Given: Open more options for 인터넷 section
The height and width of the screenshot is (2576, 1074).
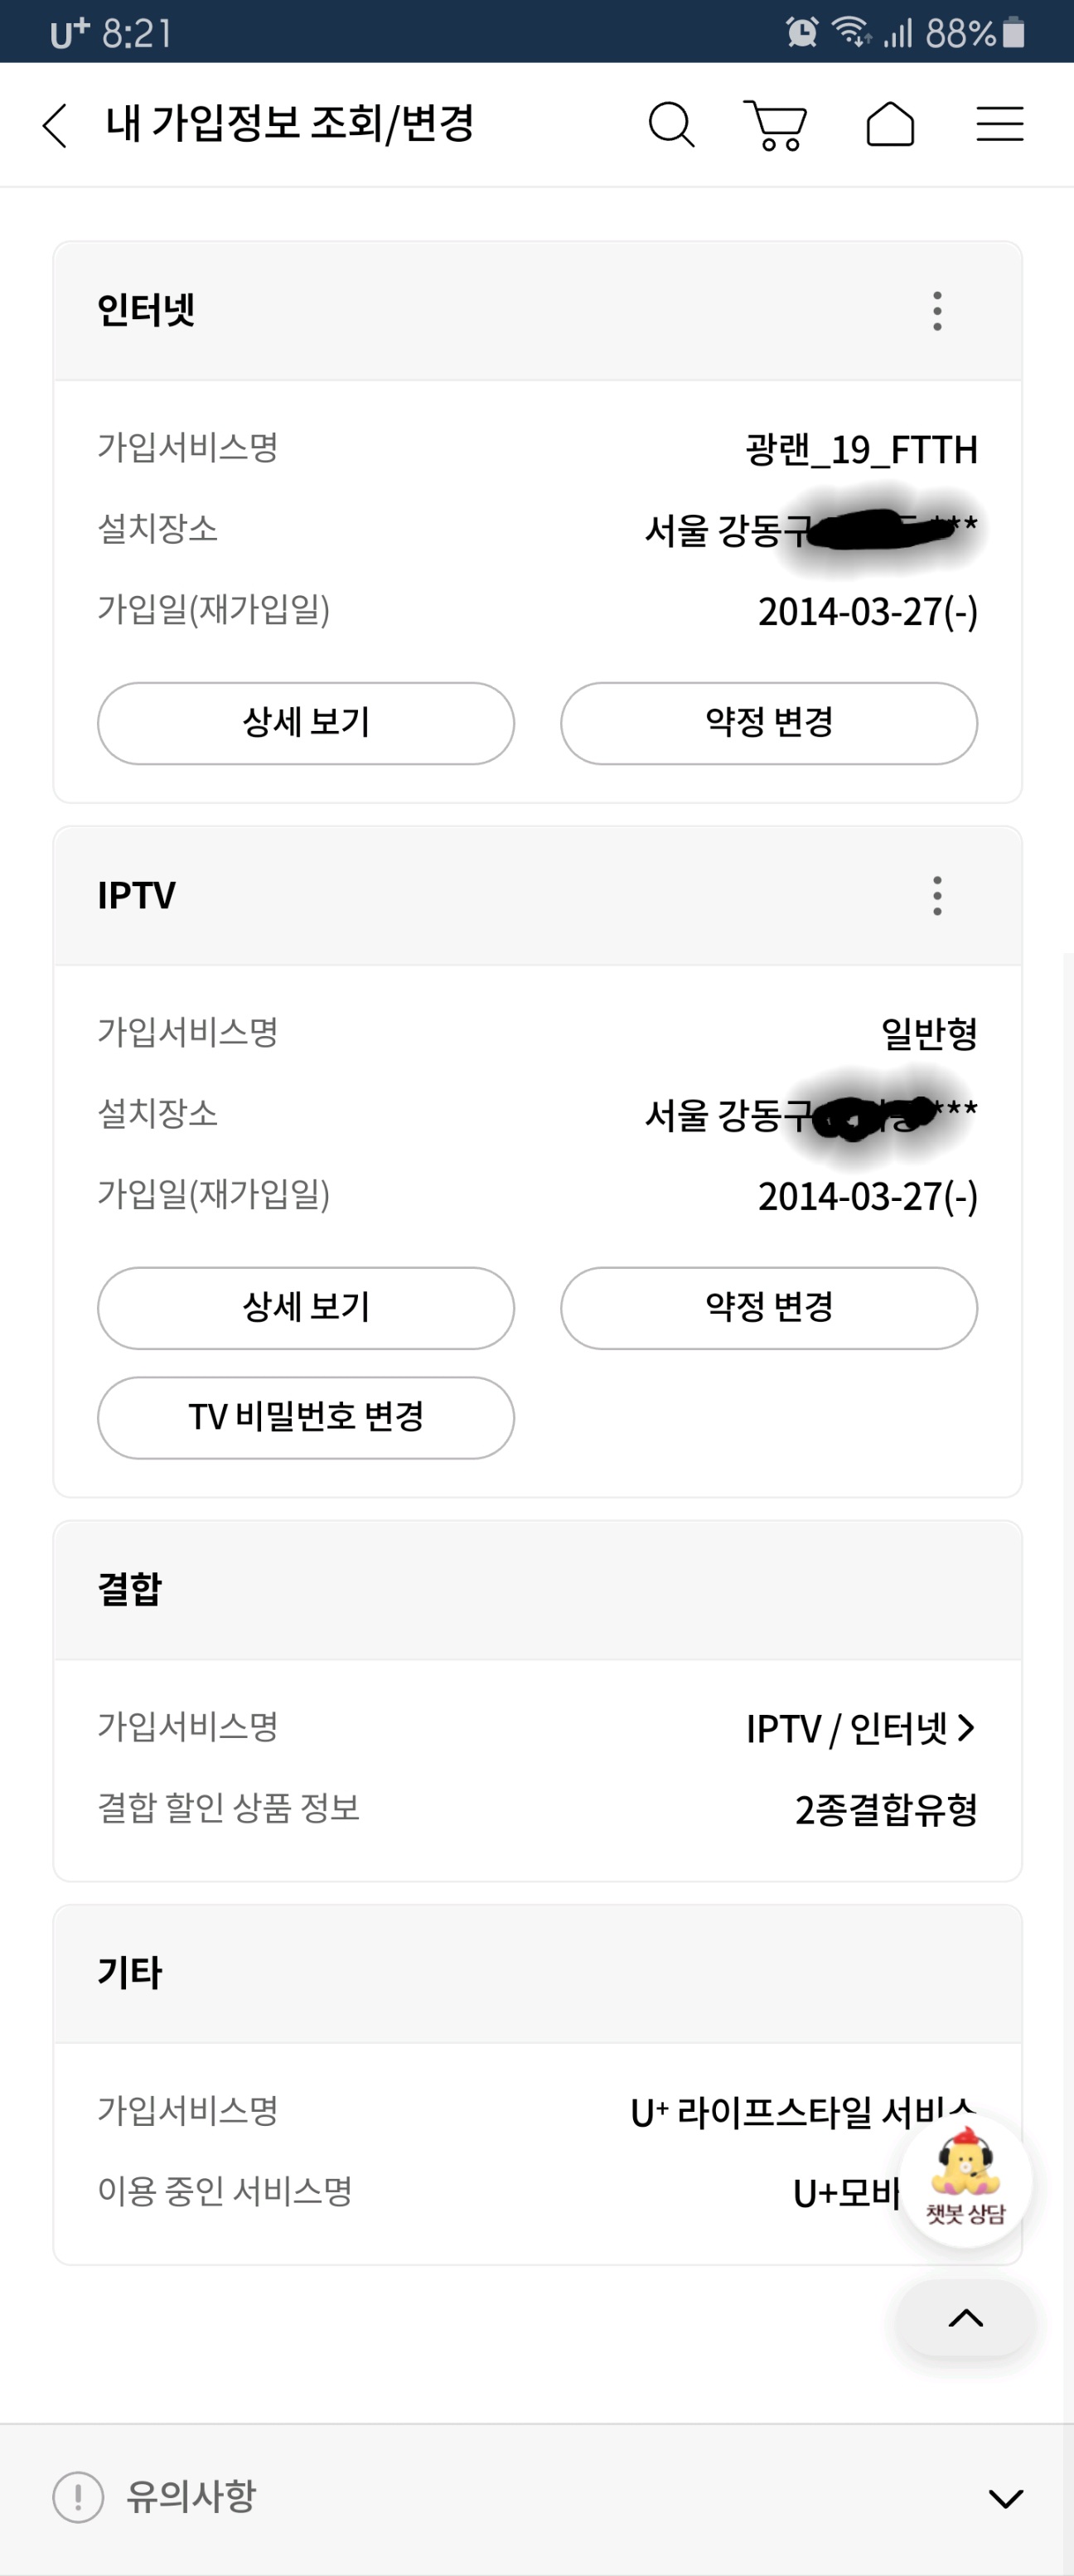Looking at the screenshot, I should click(x=937, y=311).
